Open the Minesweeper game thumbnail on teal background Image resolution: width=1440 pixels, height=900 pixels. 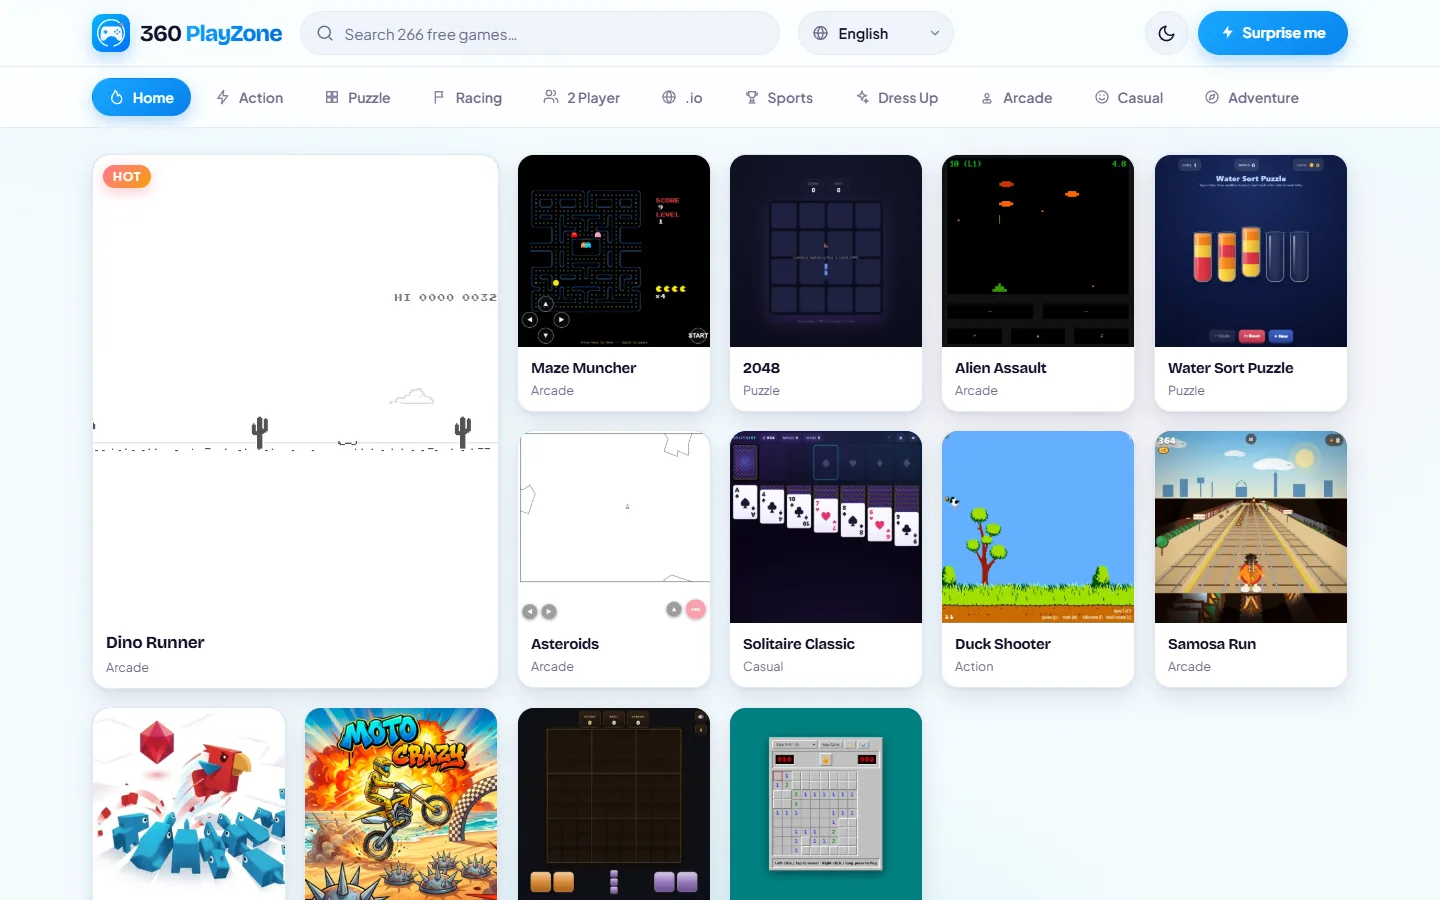pos(826,804)
